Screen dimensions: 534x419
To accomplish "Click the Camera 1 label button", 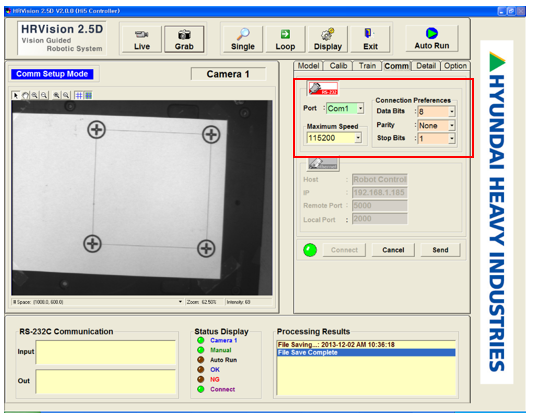I will pyautogui.click(x=228, y=74).
